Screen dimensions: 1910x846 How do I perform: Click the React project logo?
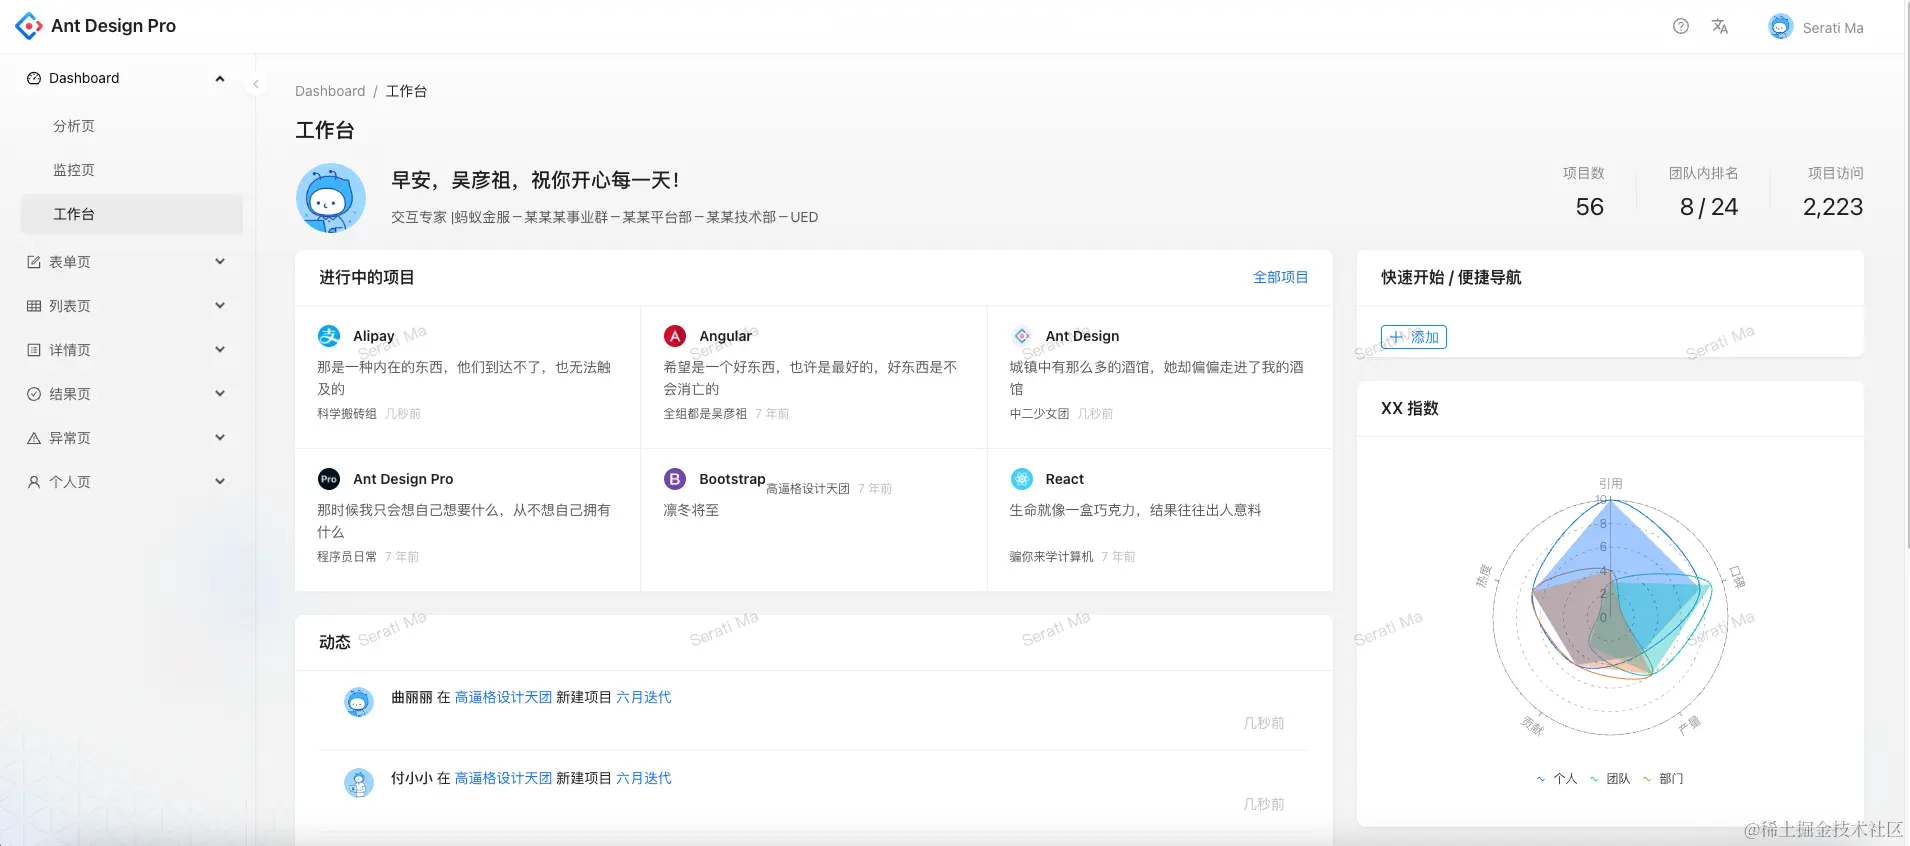pyautogui.click(x=1021, y=479)
